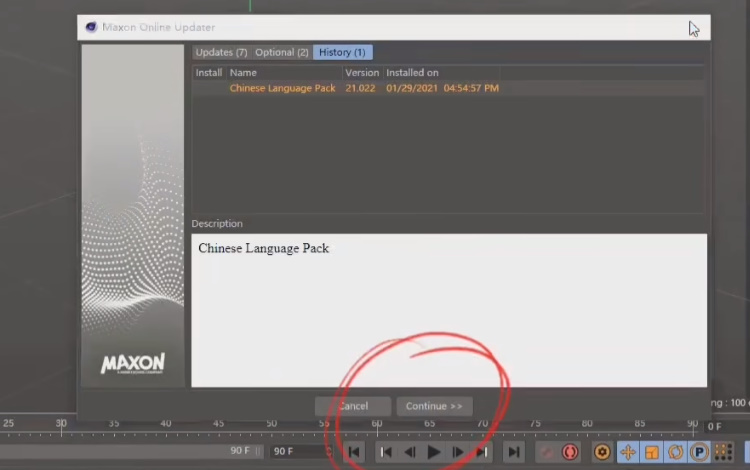Click the Description label
The height and width of the screenshot is (470, 750).
tap(217, 223)
